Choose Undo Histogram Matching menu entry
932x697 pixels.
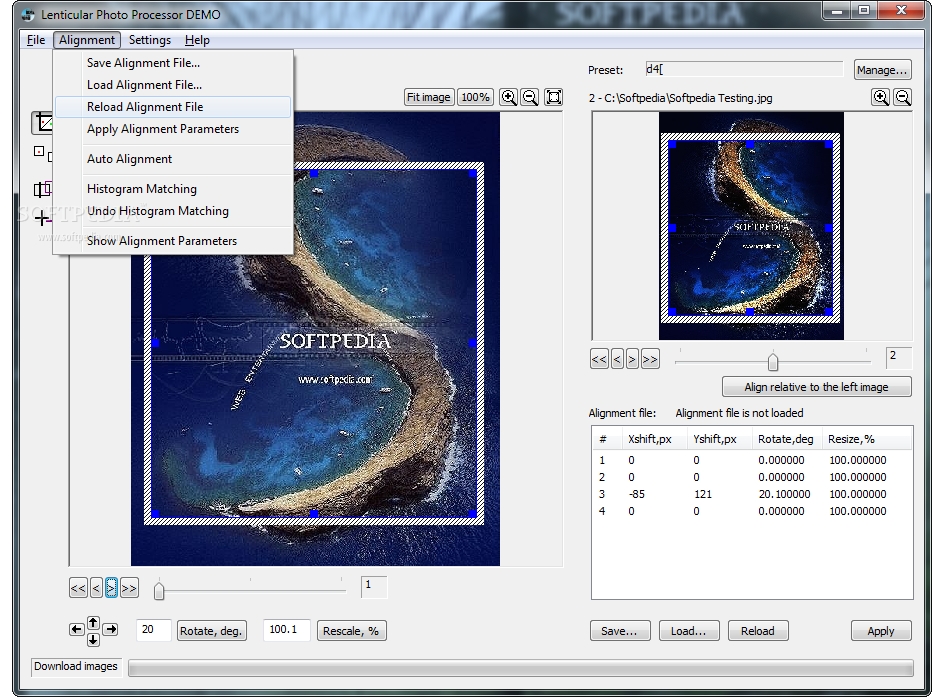pyautogui.click(x=173, y=211)
